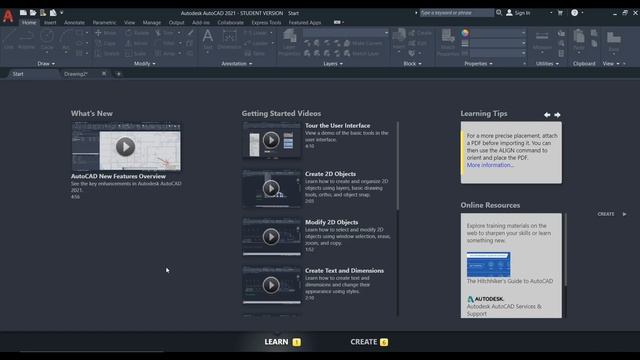The width and height of the screenshot is (640, 360).
Task: Expand the Utilities panel
Action: pos(547,64)
